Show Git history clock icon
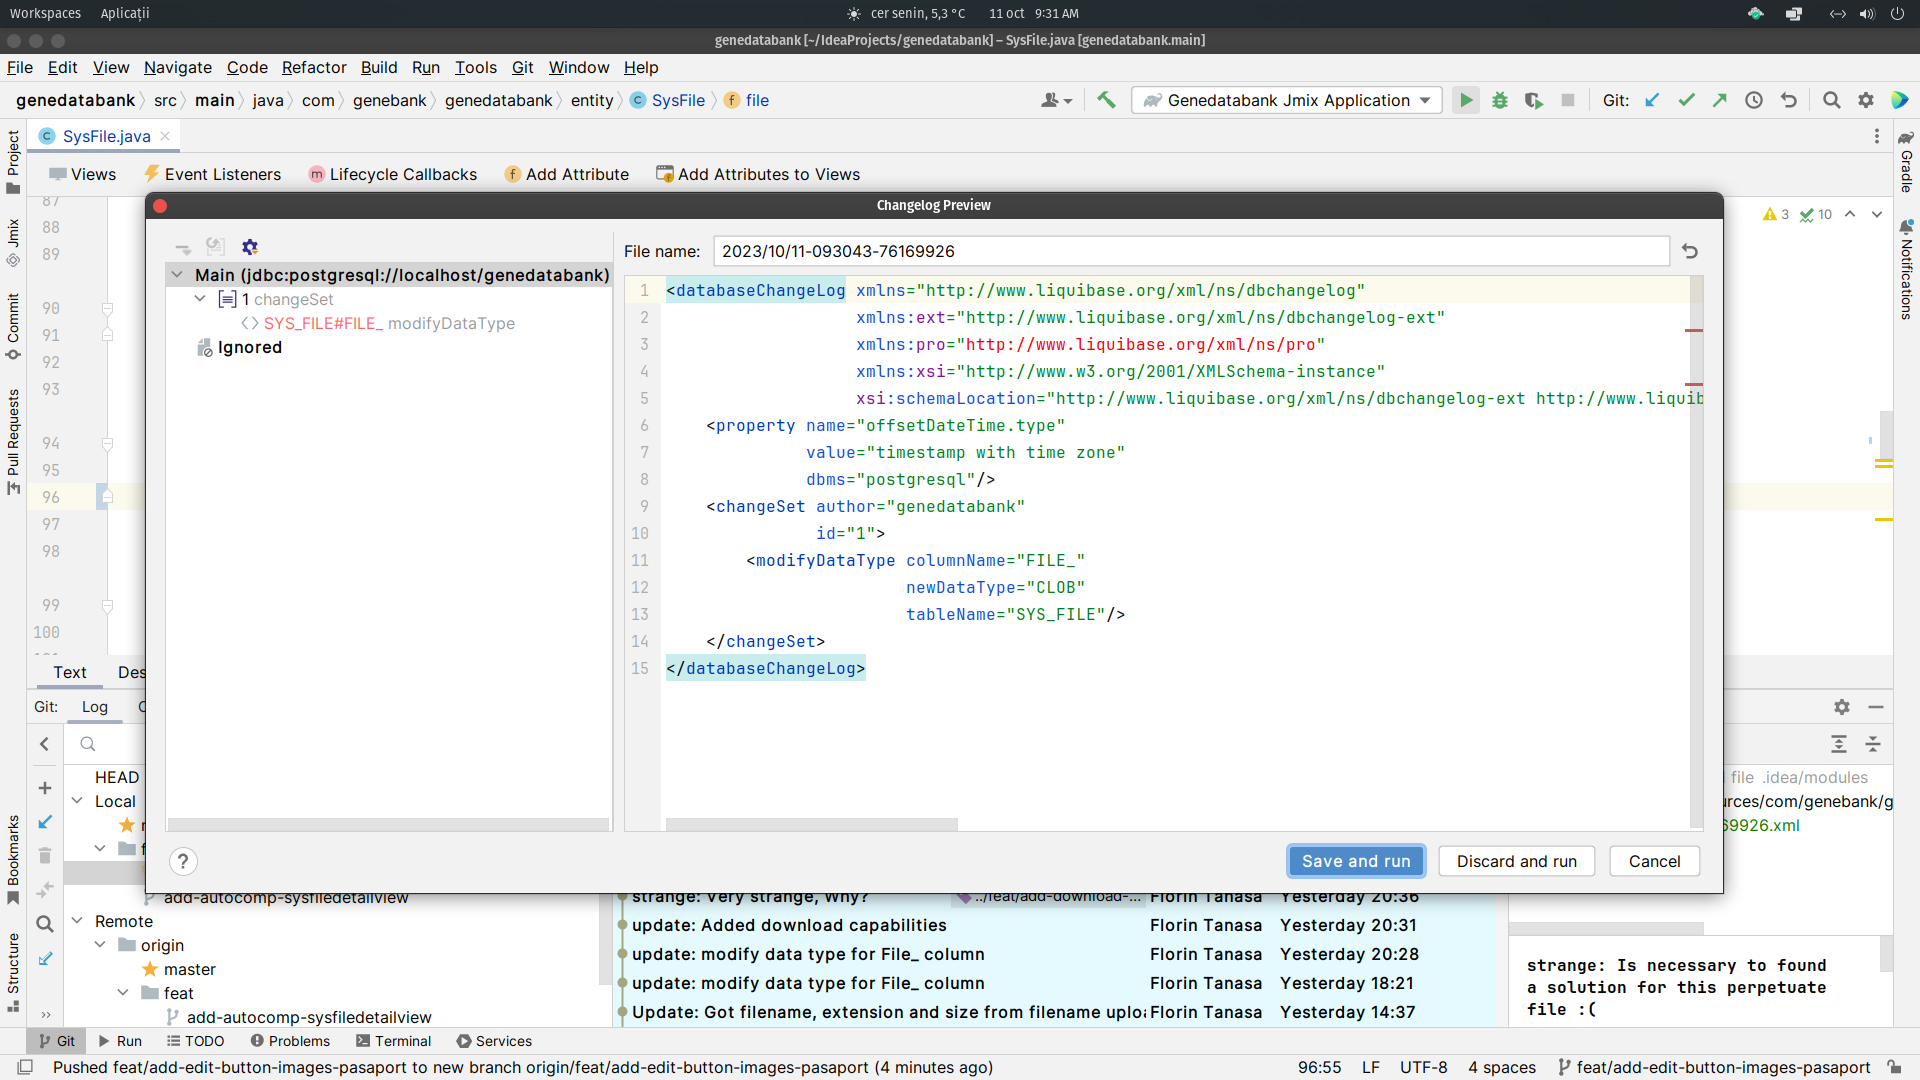 click(1754, 100)
